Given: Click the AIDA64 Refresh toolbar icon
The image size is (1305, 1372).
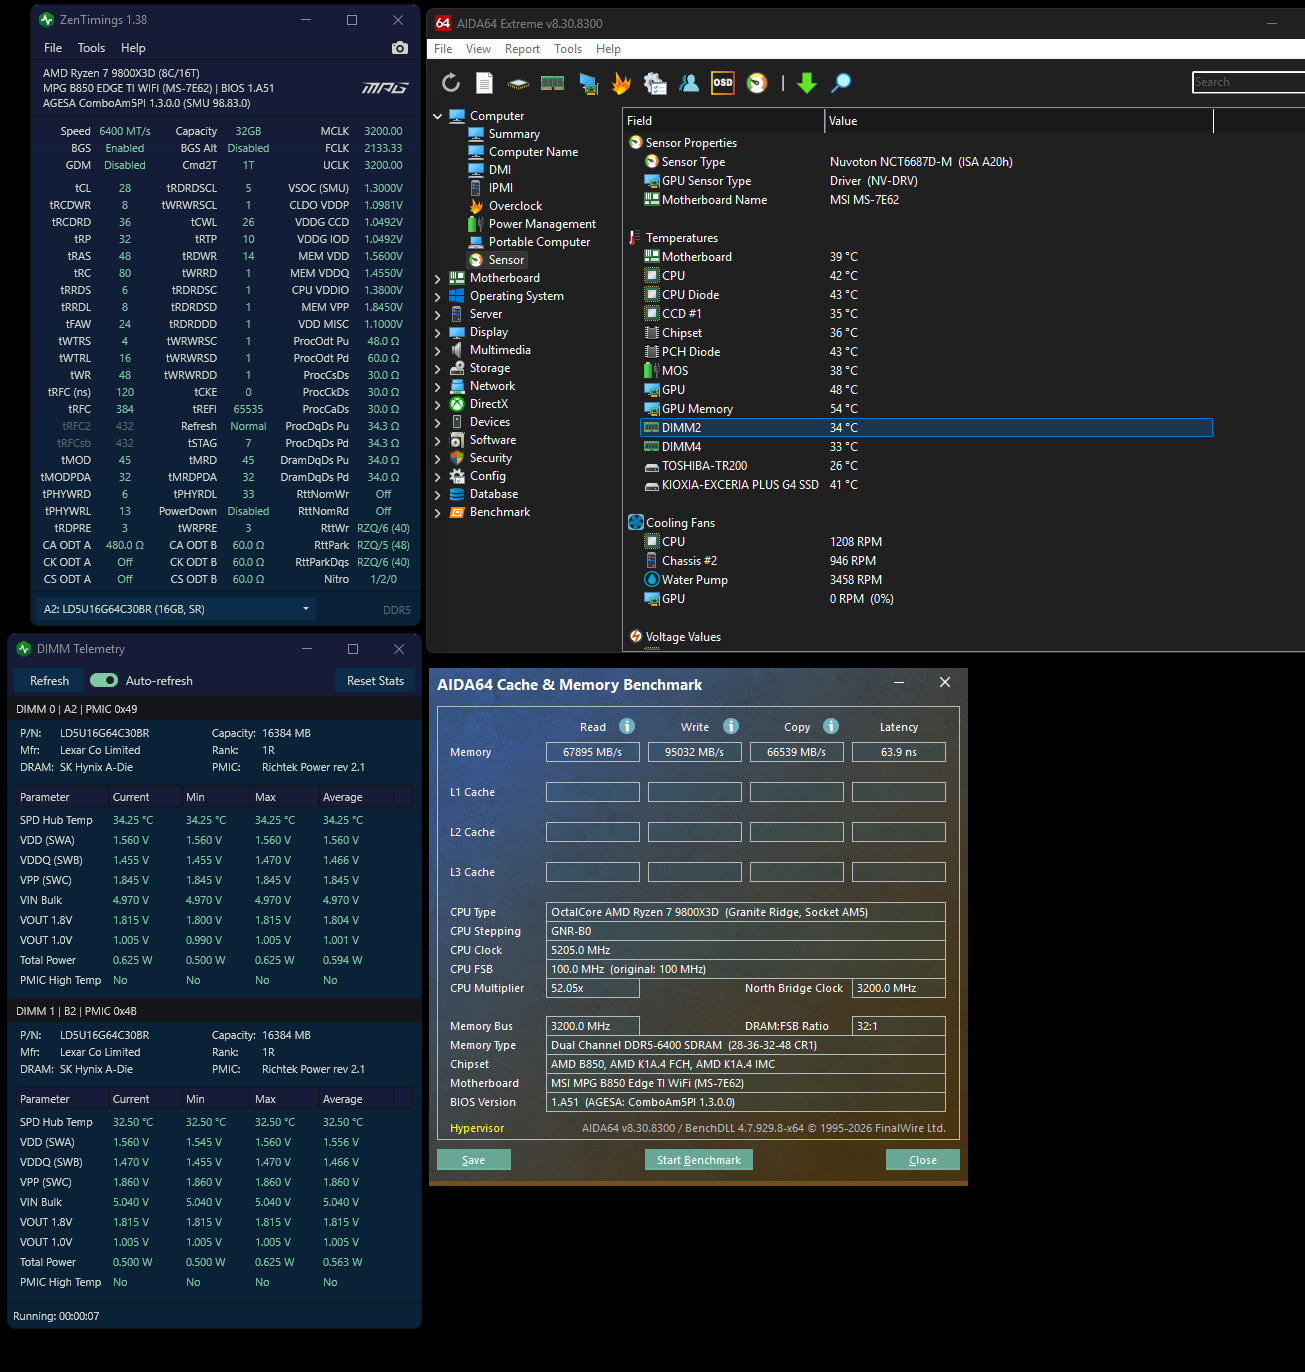Looking at the screenshot, I should [451, 83].
